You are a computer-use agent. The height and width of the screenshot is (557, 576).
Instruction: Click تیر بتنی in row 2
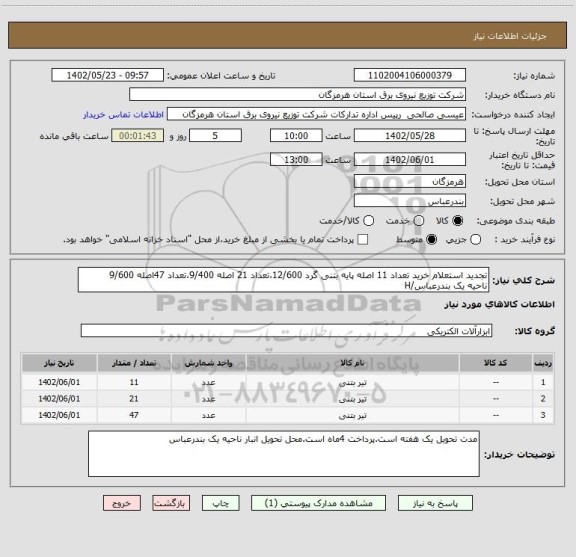point(352,399)
